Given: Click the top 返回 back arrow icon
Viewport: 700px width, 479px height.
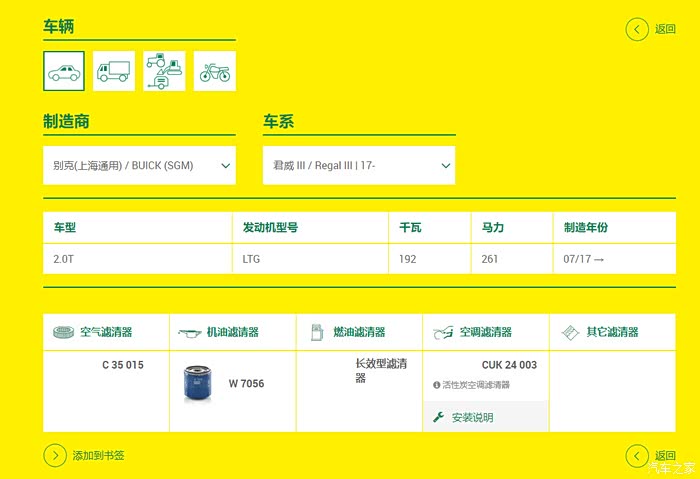Looking at the screenshot, I should point(637,29).
